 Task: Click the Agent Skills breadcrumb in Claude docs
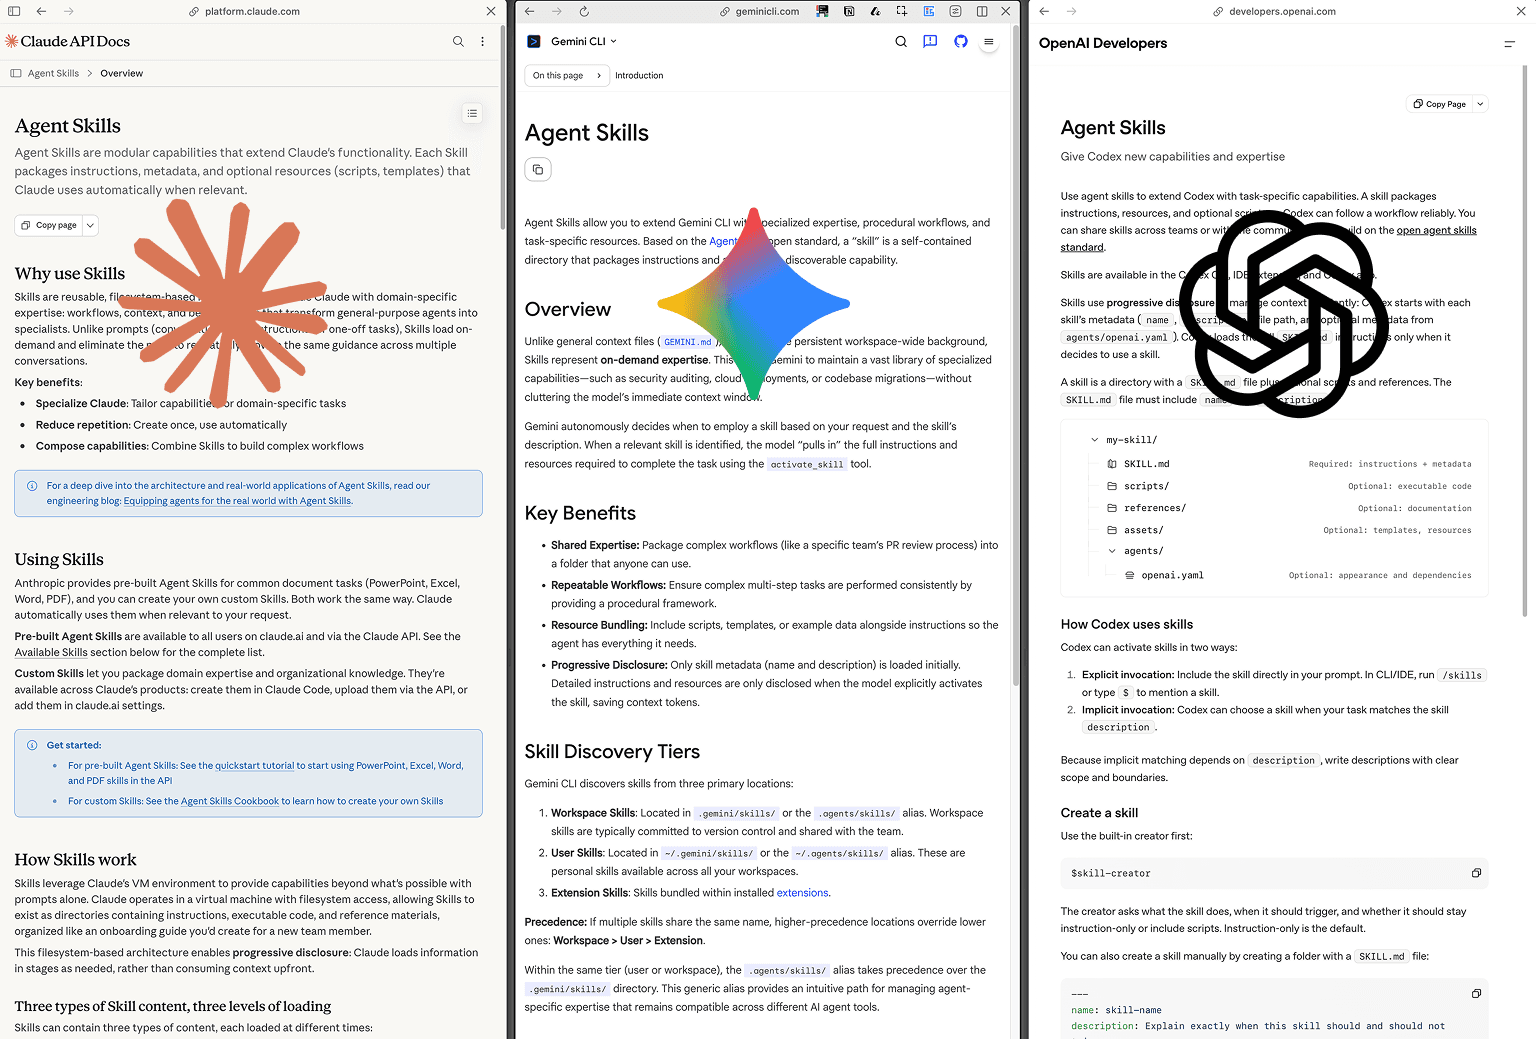[x=53, y=73]
